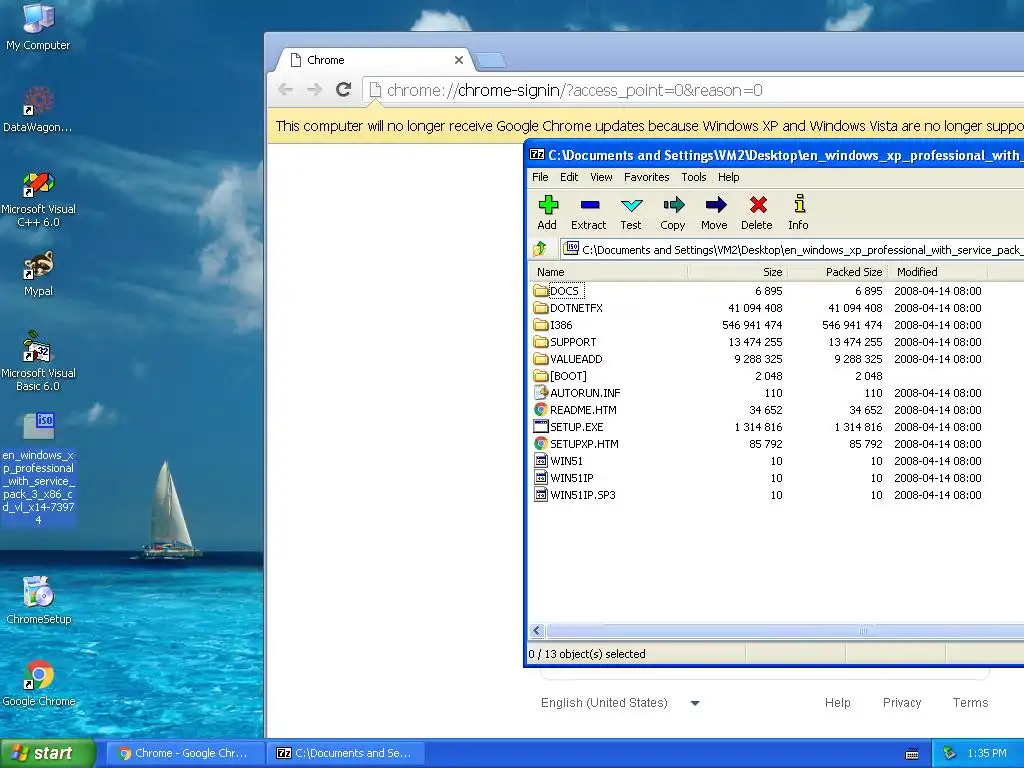Open the 7-Zip File menu
Viewport: 1024px width, 768px height.
coord(540,177)
